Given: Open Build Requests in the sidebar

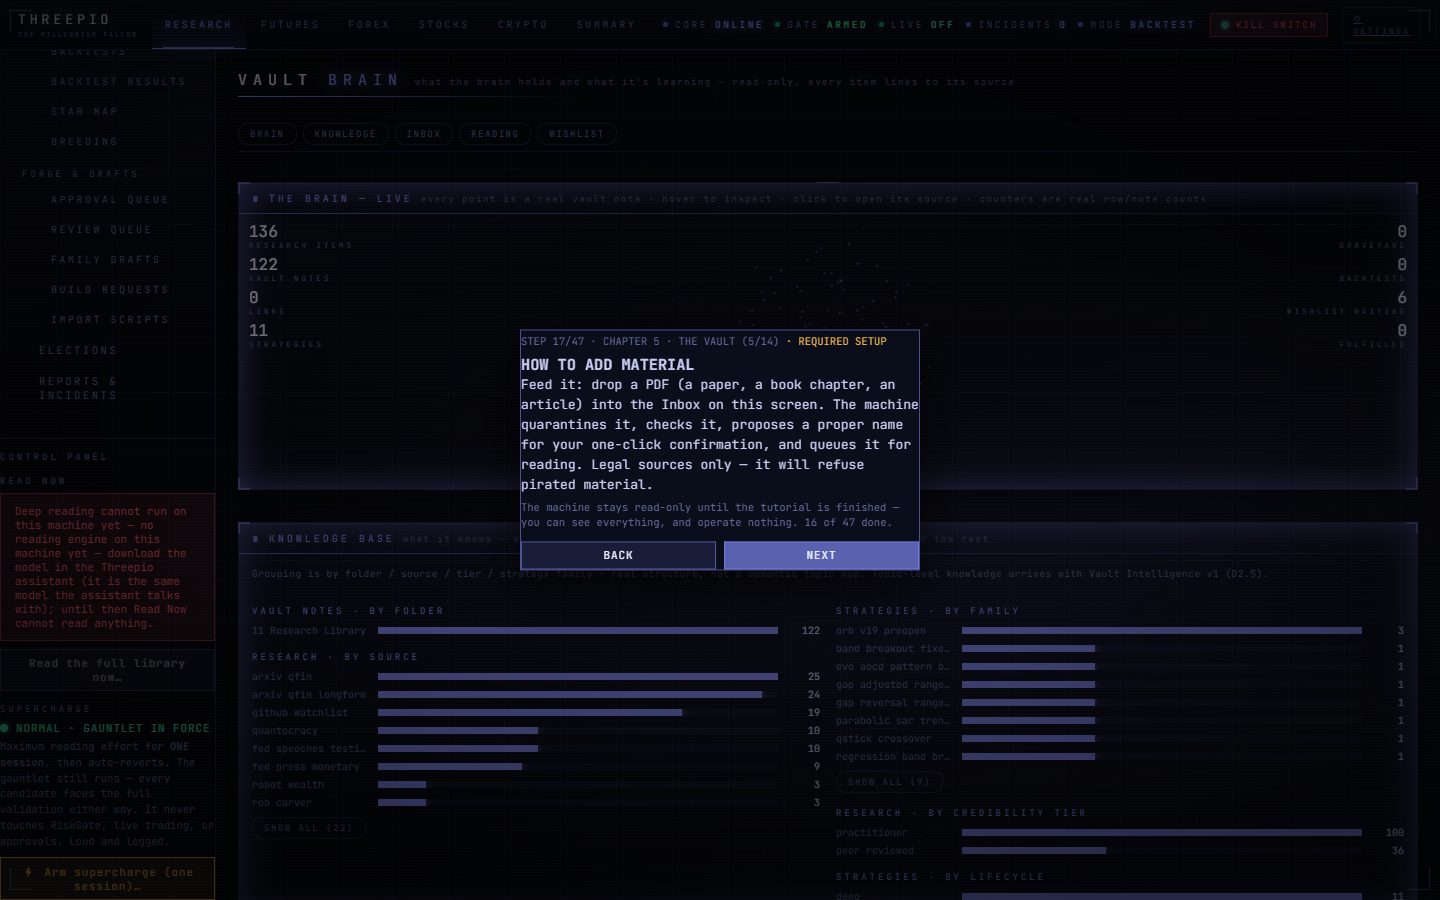Looking at the screenshot, I should click(110, 290).
